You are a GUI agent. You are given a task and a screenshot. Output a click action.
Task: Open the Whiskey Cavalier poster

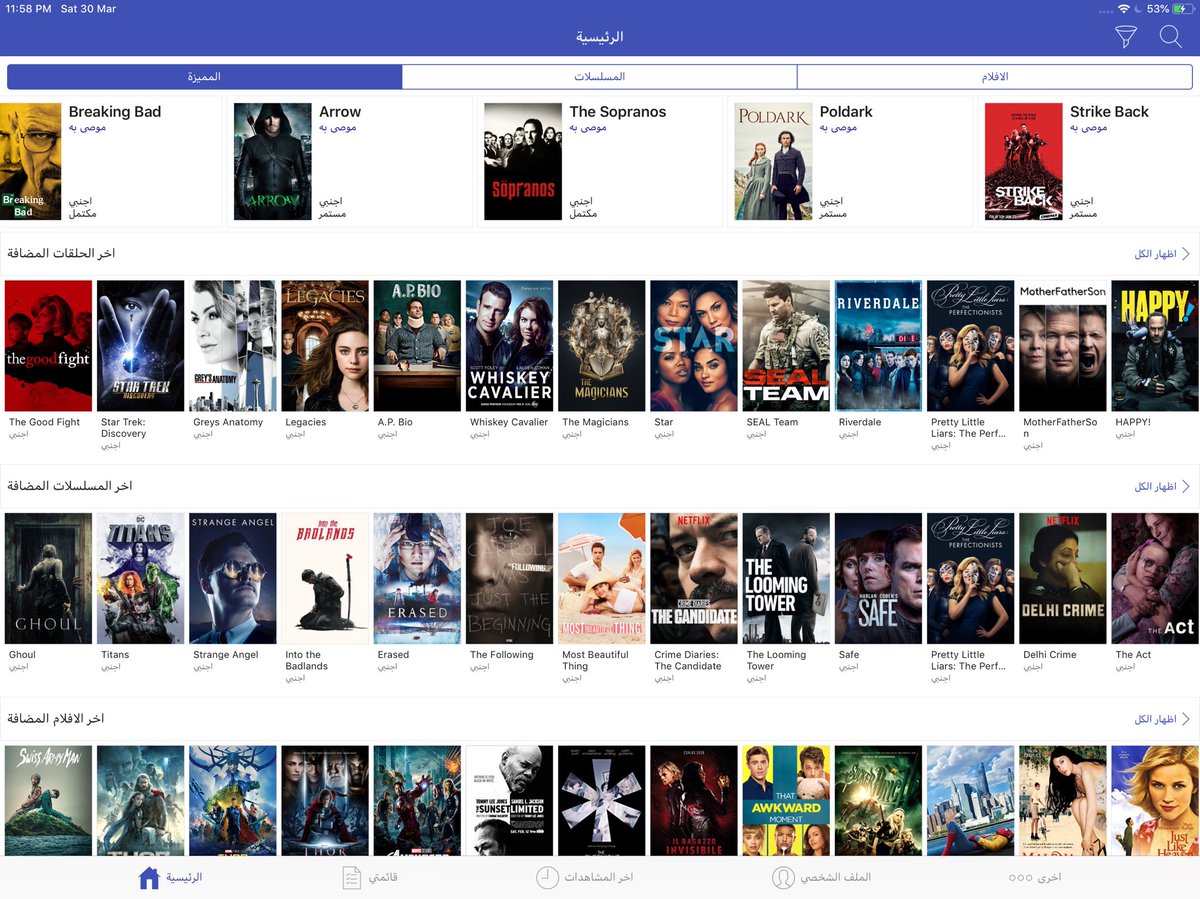pos(509,346)
